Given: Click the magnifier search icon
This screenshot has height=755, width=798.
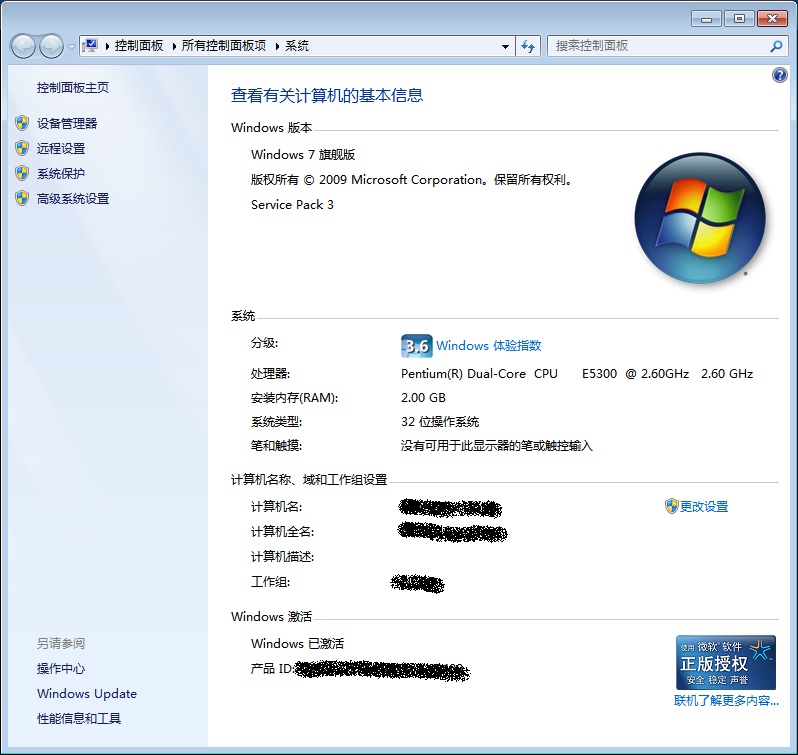Looking at the screenshot, I should (x=776, y=46).
